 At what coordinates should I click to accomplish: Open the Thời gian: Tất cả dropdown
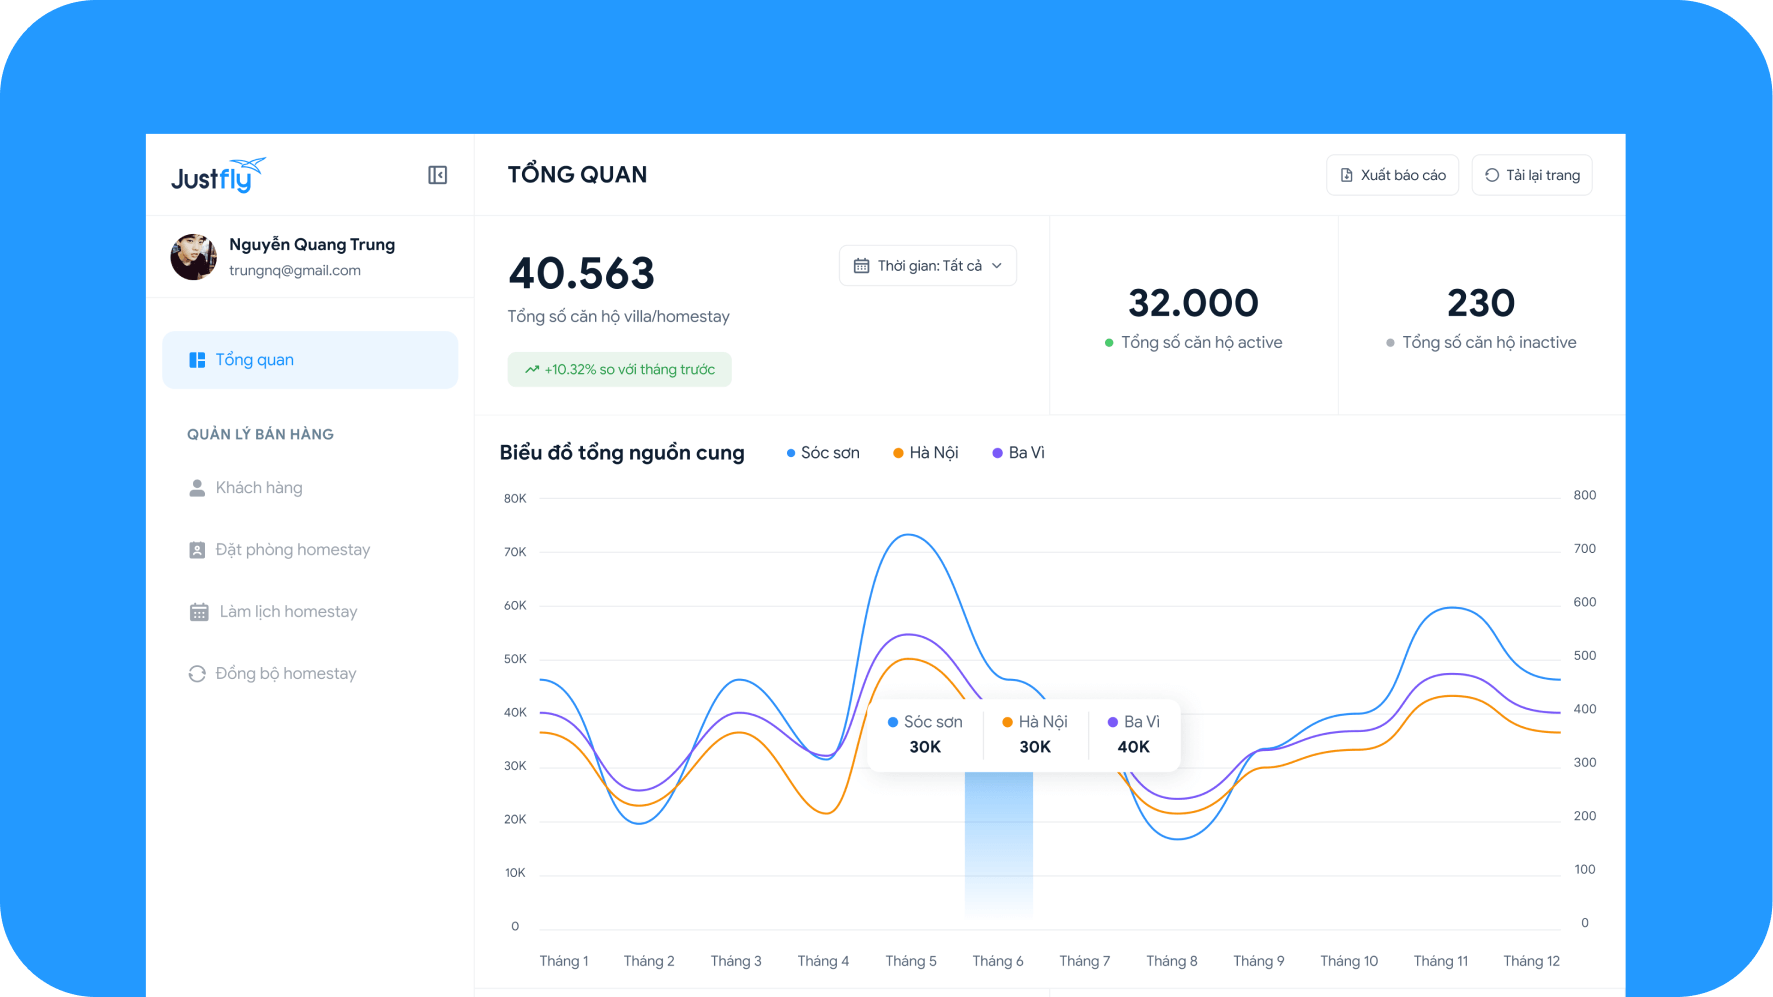(x=928, y=266)
